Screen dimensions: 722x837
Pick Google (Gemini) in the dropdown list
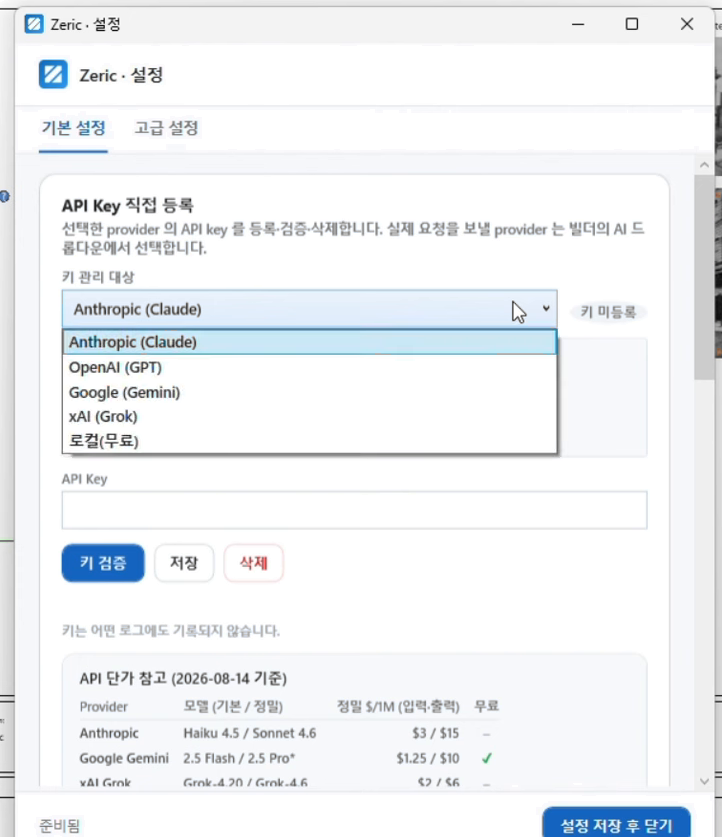coord(310,392)
